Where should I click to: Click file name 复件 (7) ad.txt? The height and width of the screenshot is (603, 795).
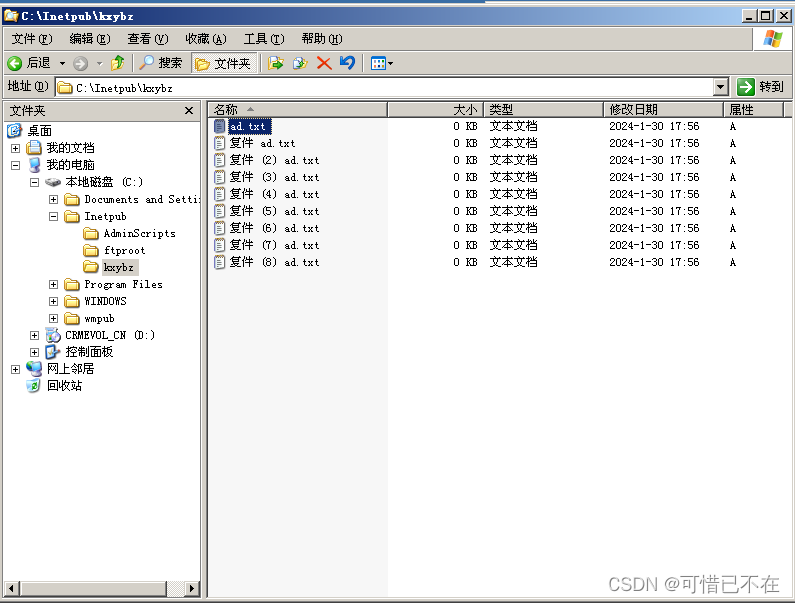click(x=274, y=245)
